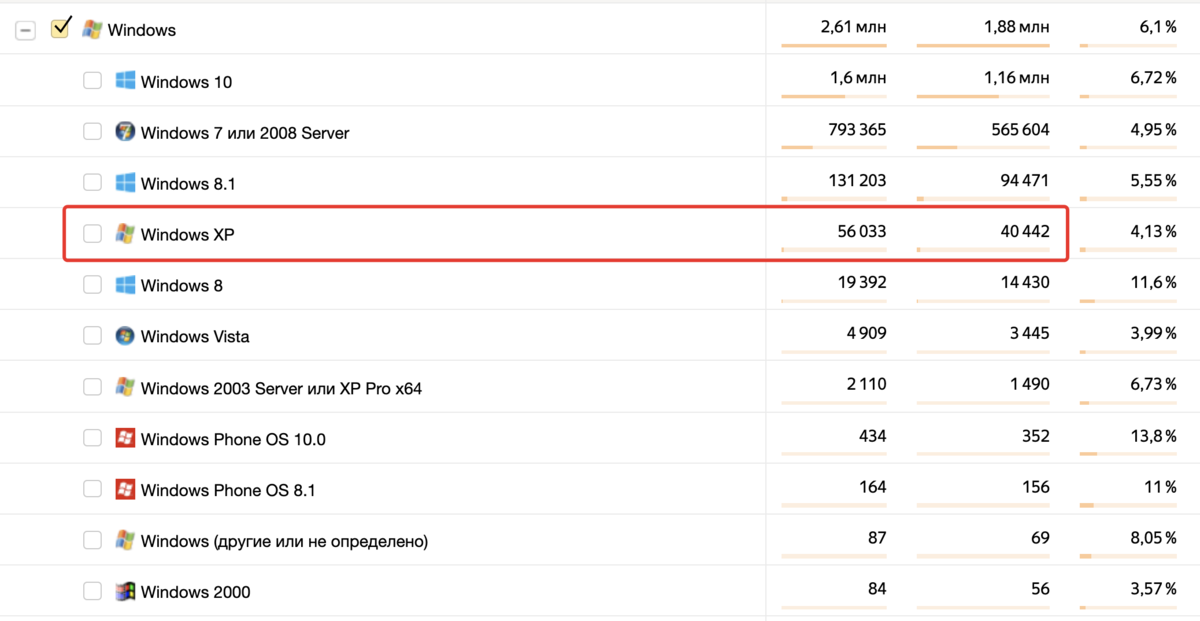
Task: Tick the Windows Vista checkbox
Action: 92,336
